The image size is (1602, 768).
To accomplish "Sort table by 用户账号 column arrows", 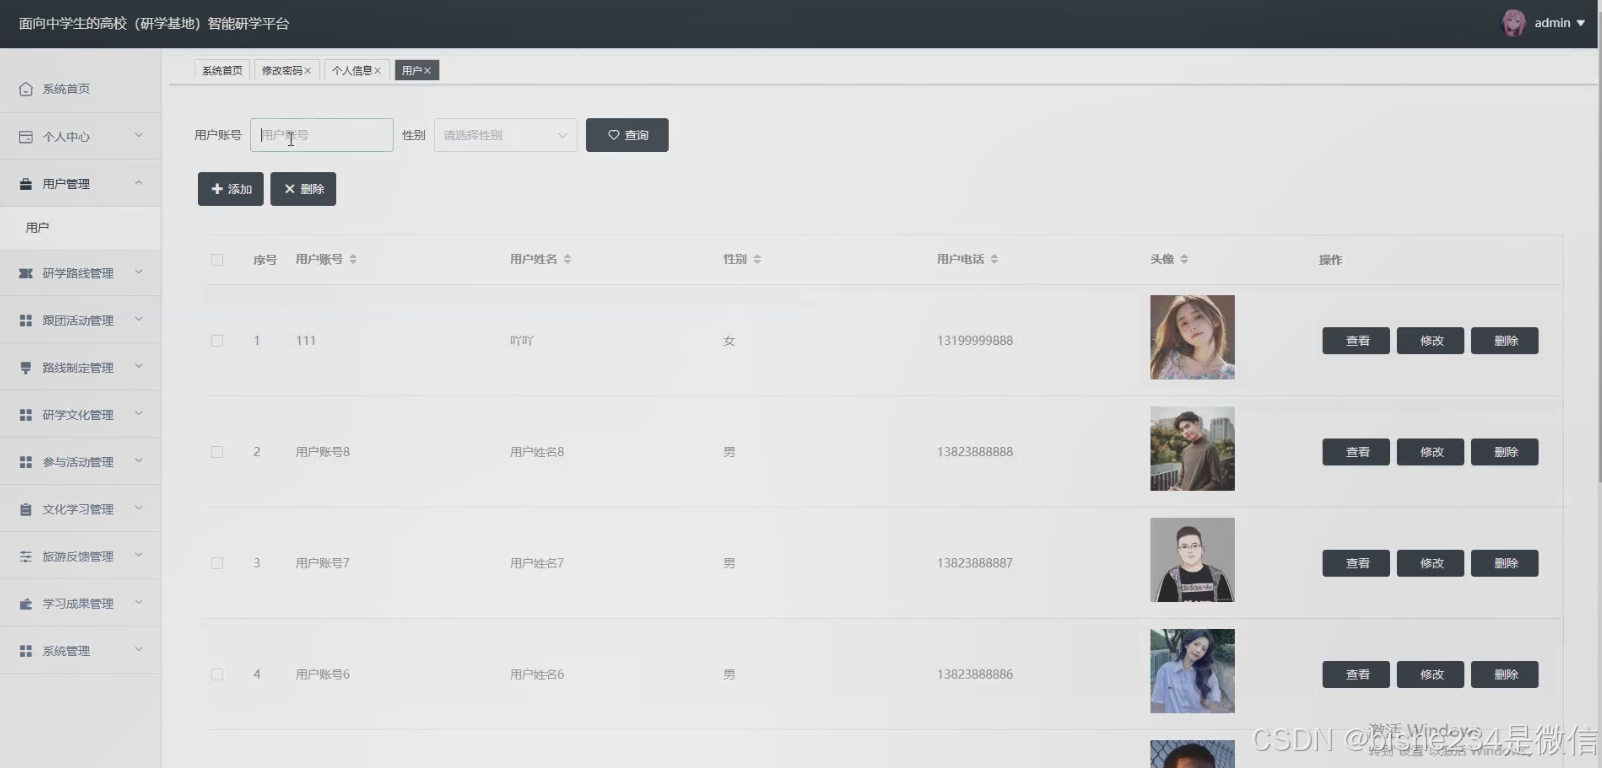I will 353,259.
